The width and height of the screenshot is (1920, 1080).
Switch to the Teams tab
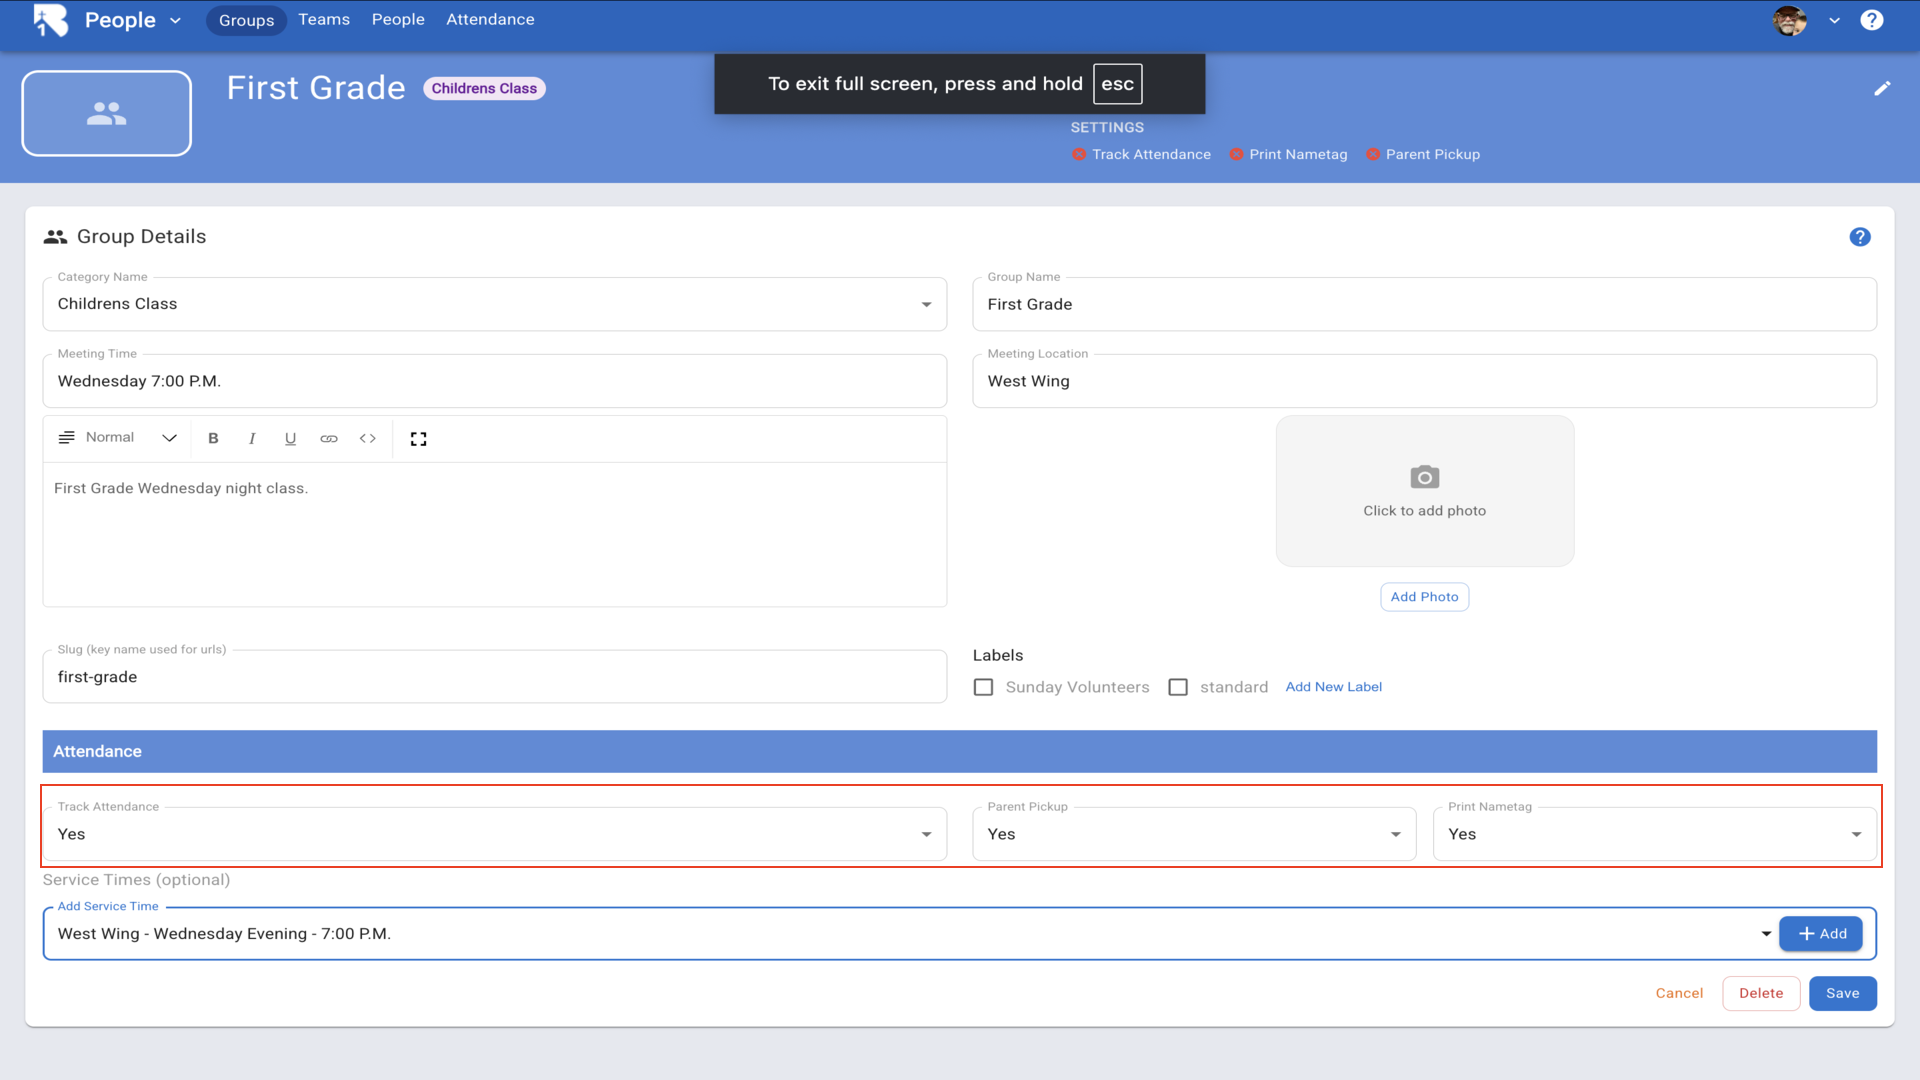[x=324, y=19]
